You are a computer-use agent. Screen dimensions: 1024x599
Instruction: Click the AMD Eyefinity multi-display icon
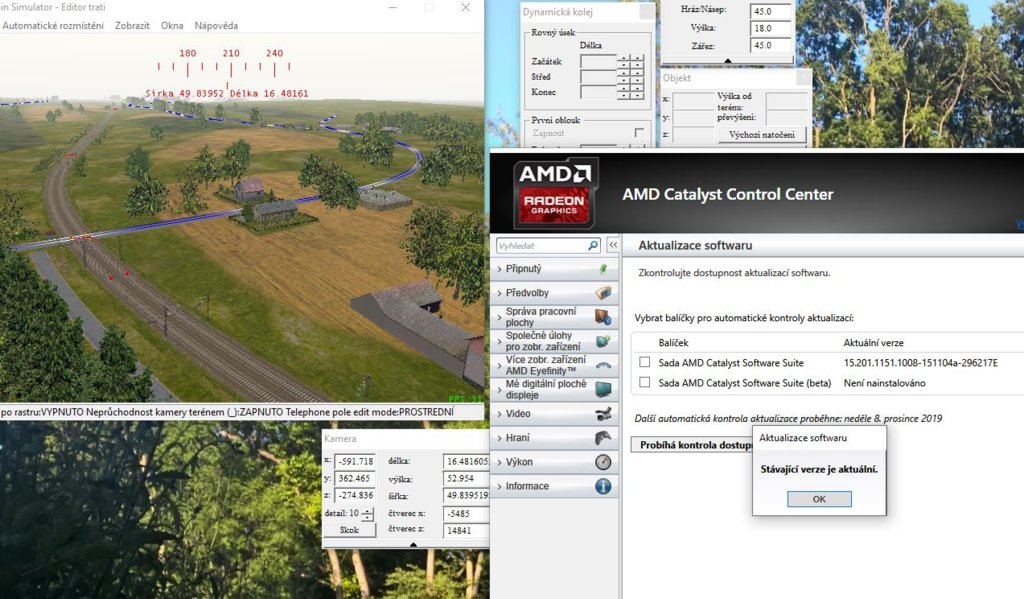603,365
